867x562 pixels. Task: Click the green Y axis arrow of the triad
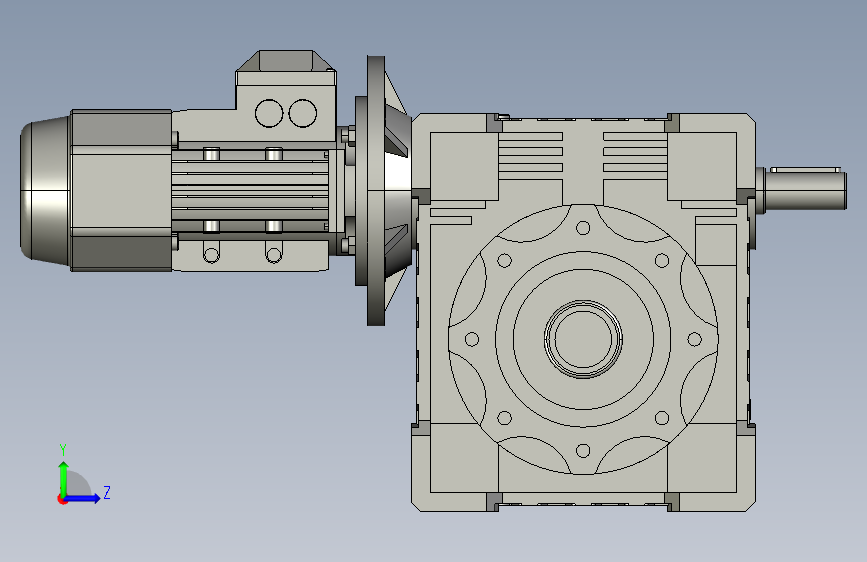pos(64,478)
